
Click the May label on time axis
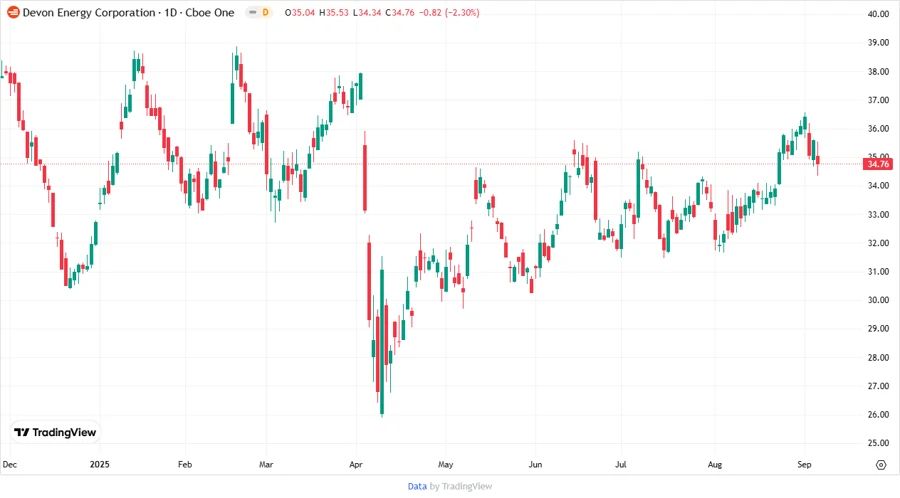[445, 465]
